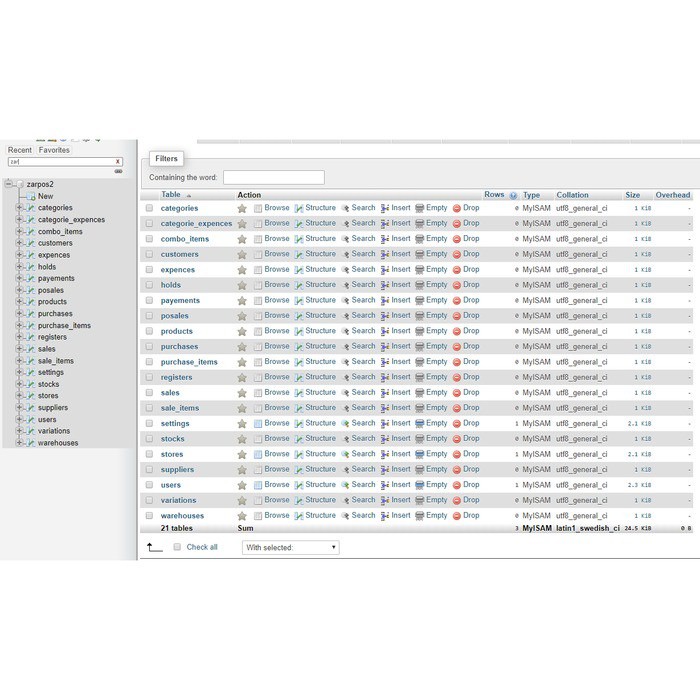700x700 pixels.
Task: Check the users table checkbox
Action: point(150,485)
